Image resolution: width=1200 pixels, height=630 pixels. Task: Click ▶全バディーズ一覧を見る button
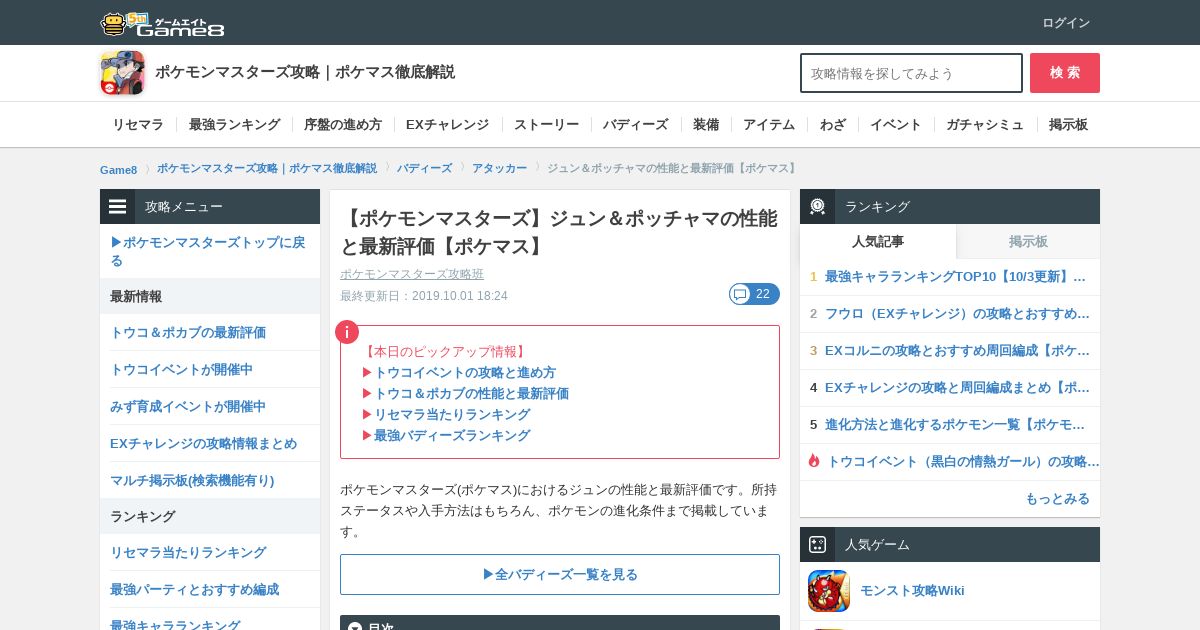tap(560, 574)
